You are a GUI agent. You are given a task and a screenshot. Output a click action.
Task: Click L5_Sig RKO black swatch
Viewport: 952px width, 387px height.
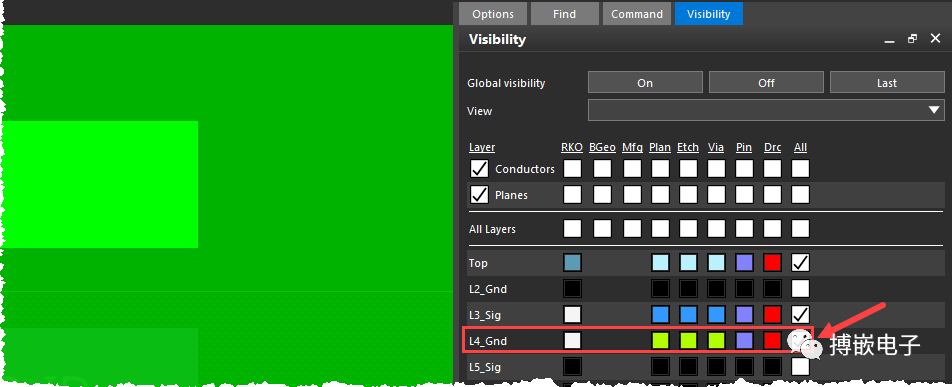click(573, 366)
